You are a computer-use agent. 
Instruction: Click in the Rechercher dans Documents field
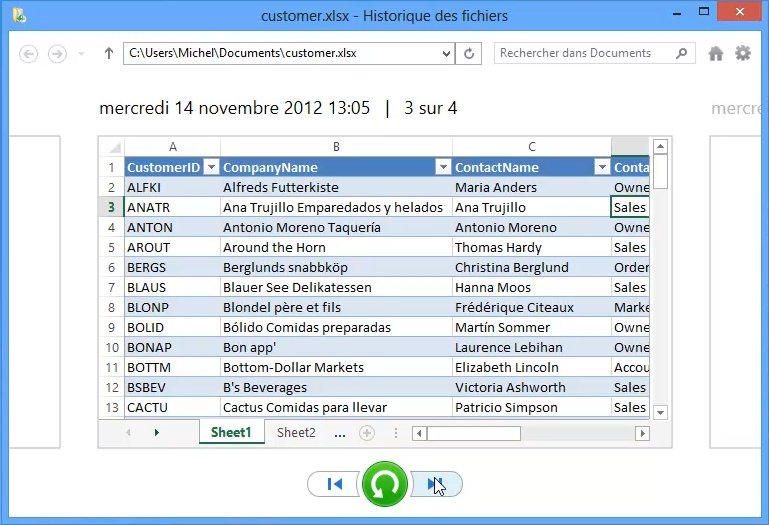pyautogui.click(x=585, y=54)
